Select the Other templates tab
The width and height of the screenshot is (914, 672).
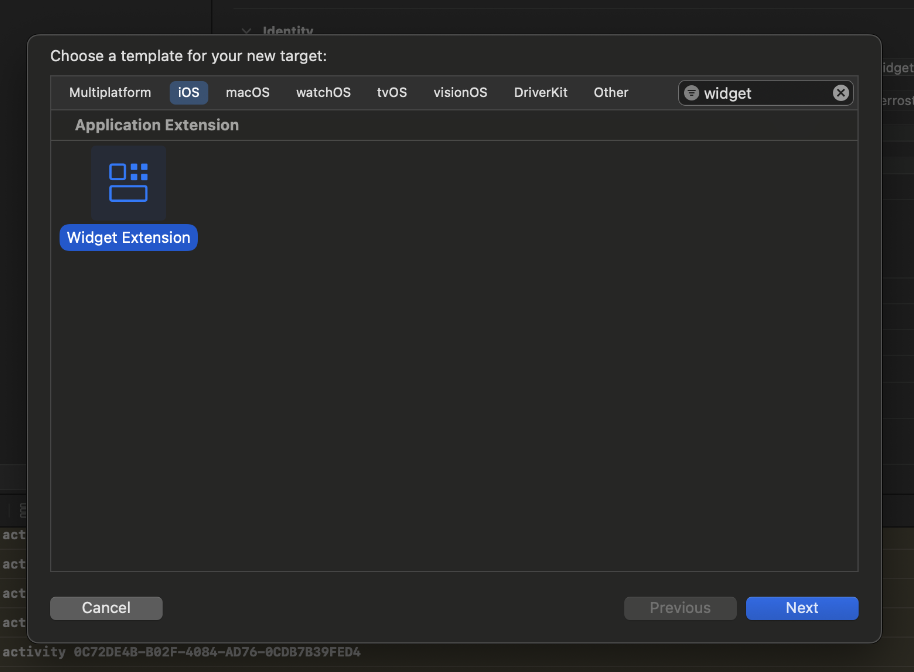[x=611, y=93]
